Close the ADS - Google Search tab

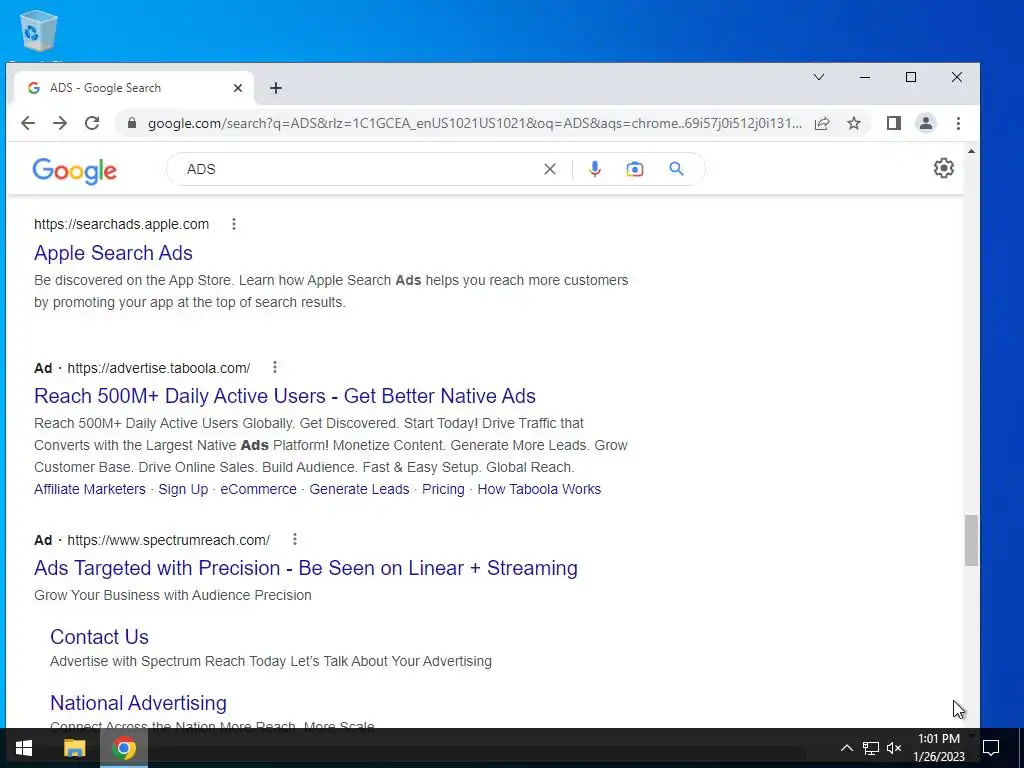(238, 88)
